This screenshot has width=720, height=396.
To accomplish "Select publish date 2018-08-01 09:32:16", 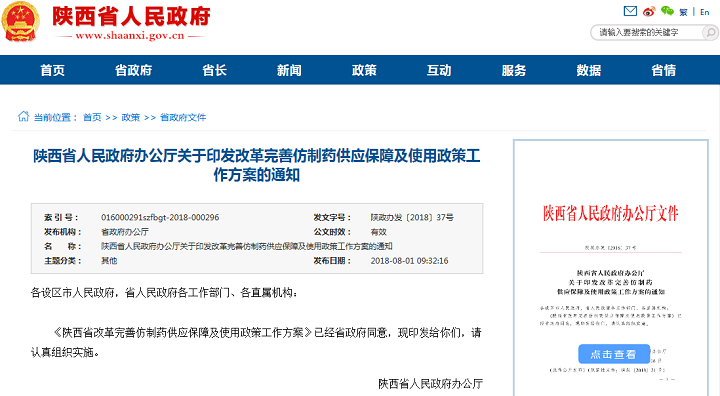I will tap(409, 261).
